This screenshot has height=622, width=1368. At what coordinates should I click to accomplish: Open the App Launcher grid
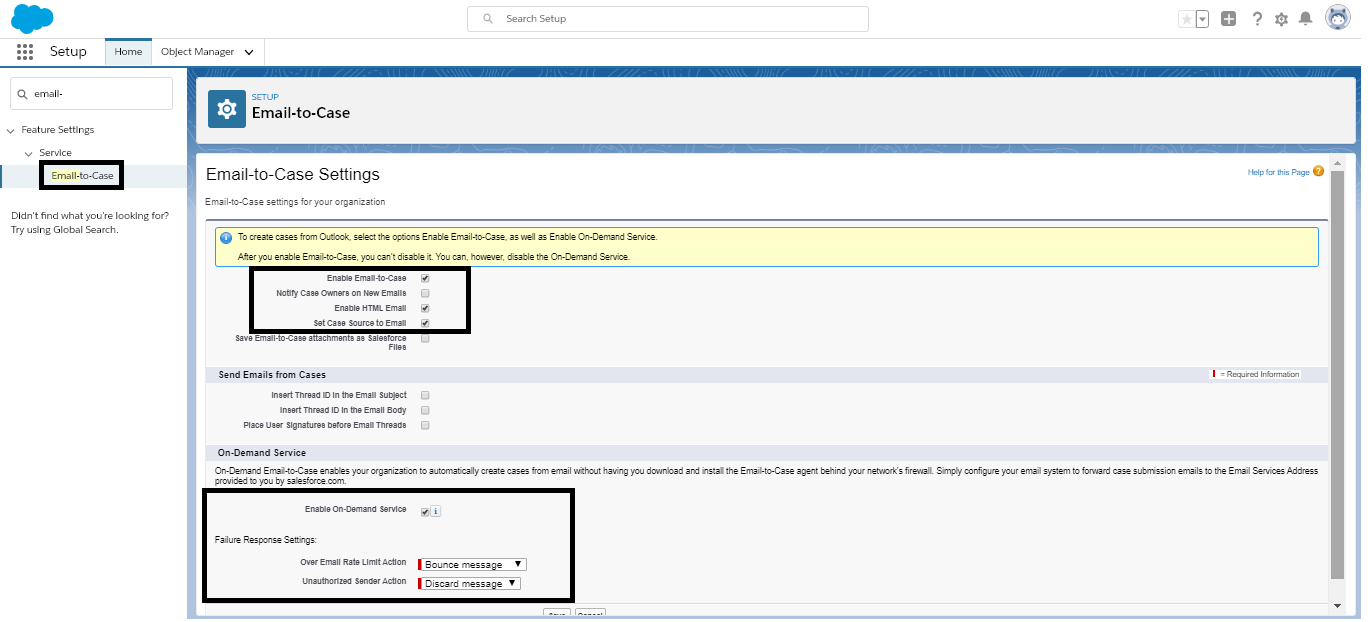point(25,52)
